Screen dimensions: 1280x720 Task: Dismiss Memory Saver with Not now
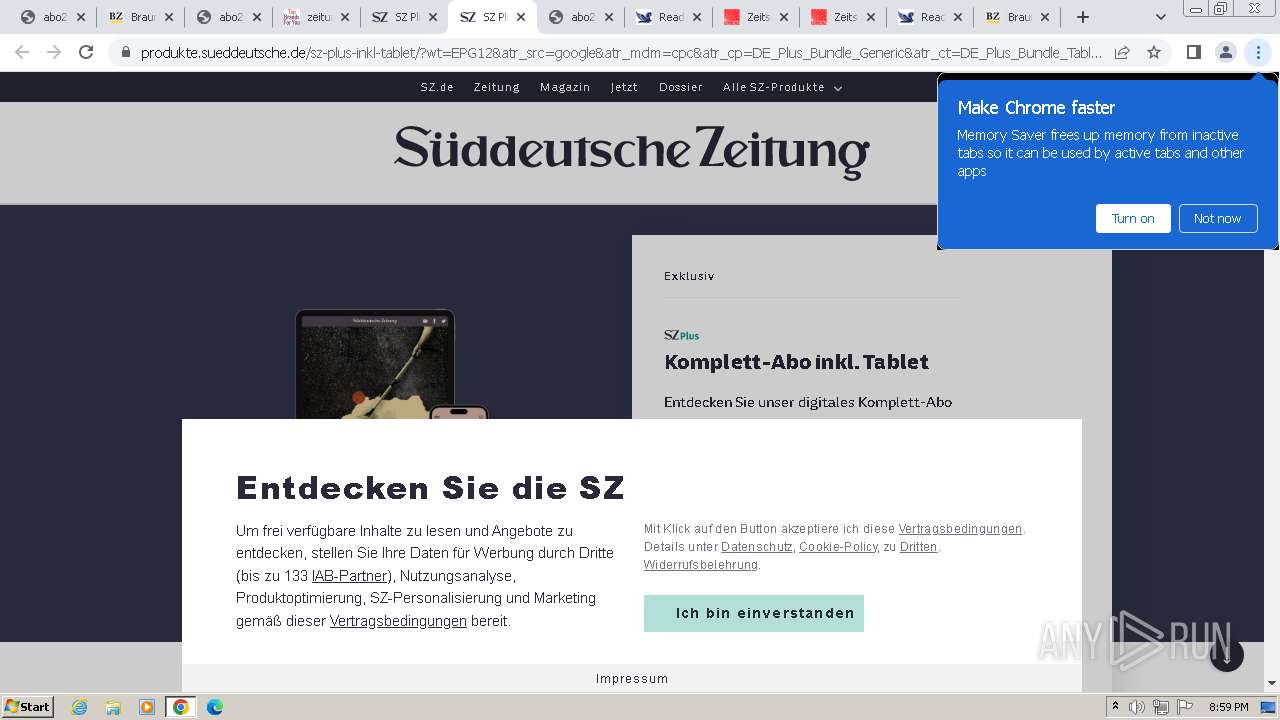pyautogui.click(x=1217, y=218)
